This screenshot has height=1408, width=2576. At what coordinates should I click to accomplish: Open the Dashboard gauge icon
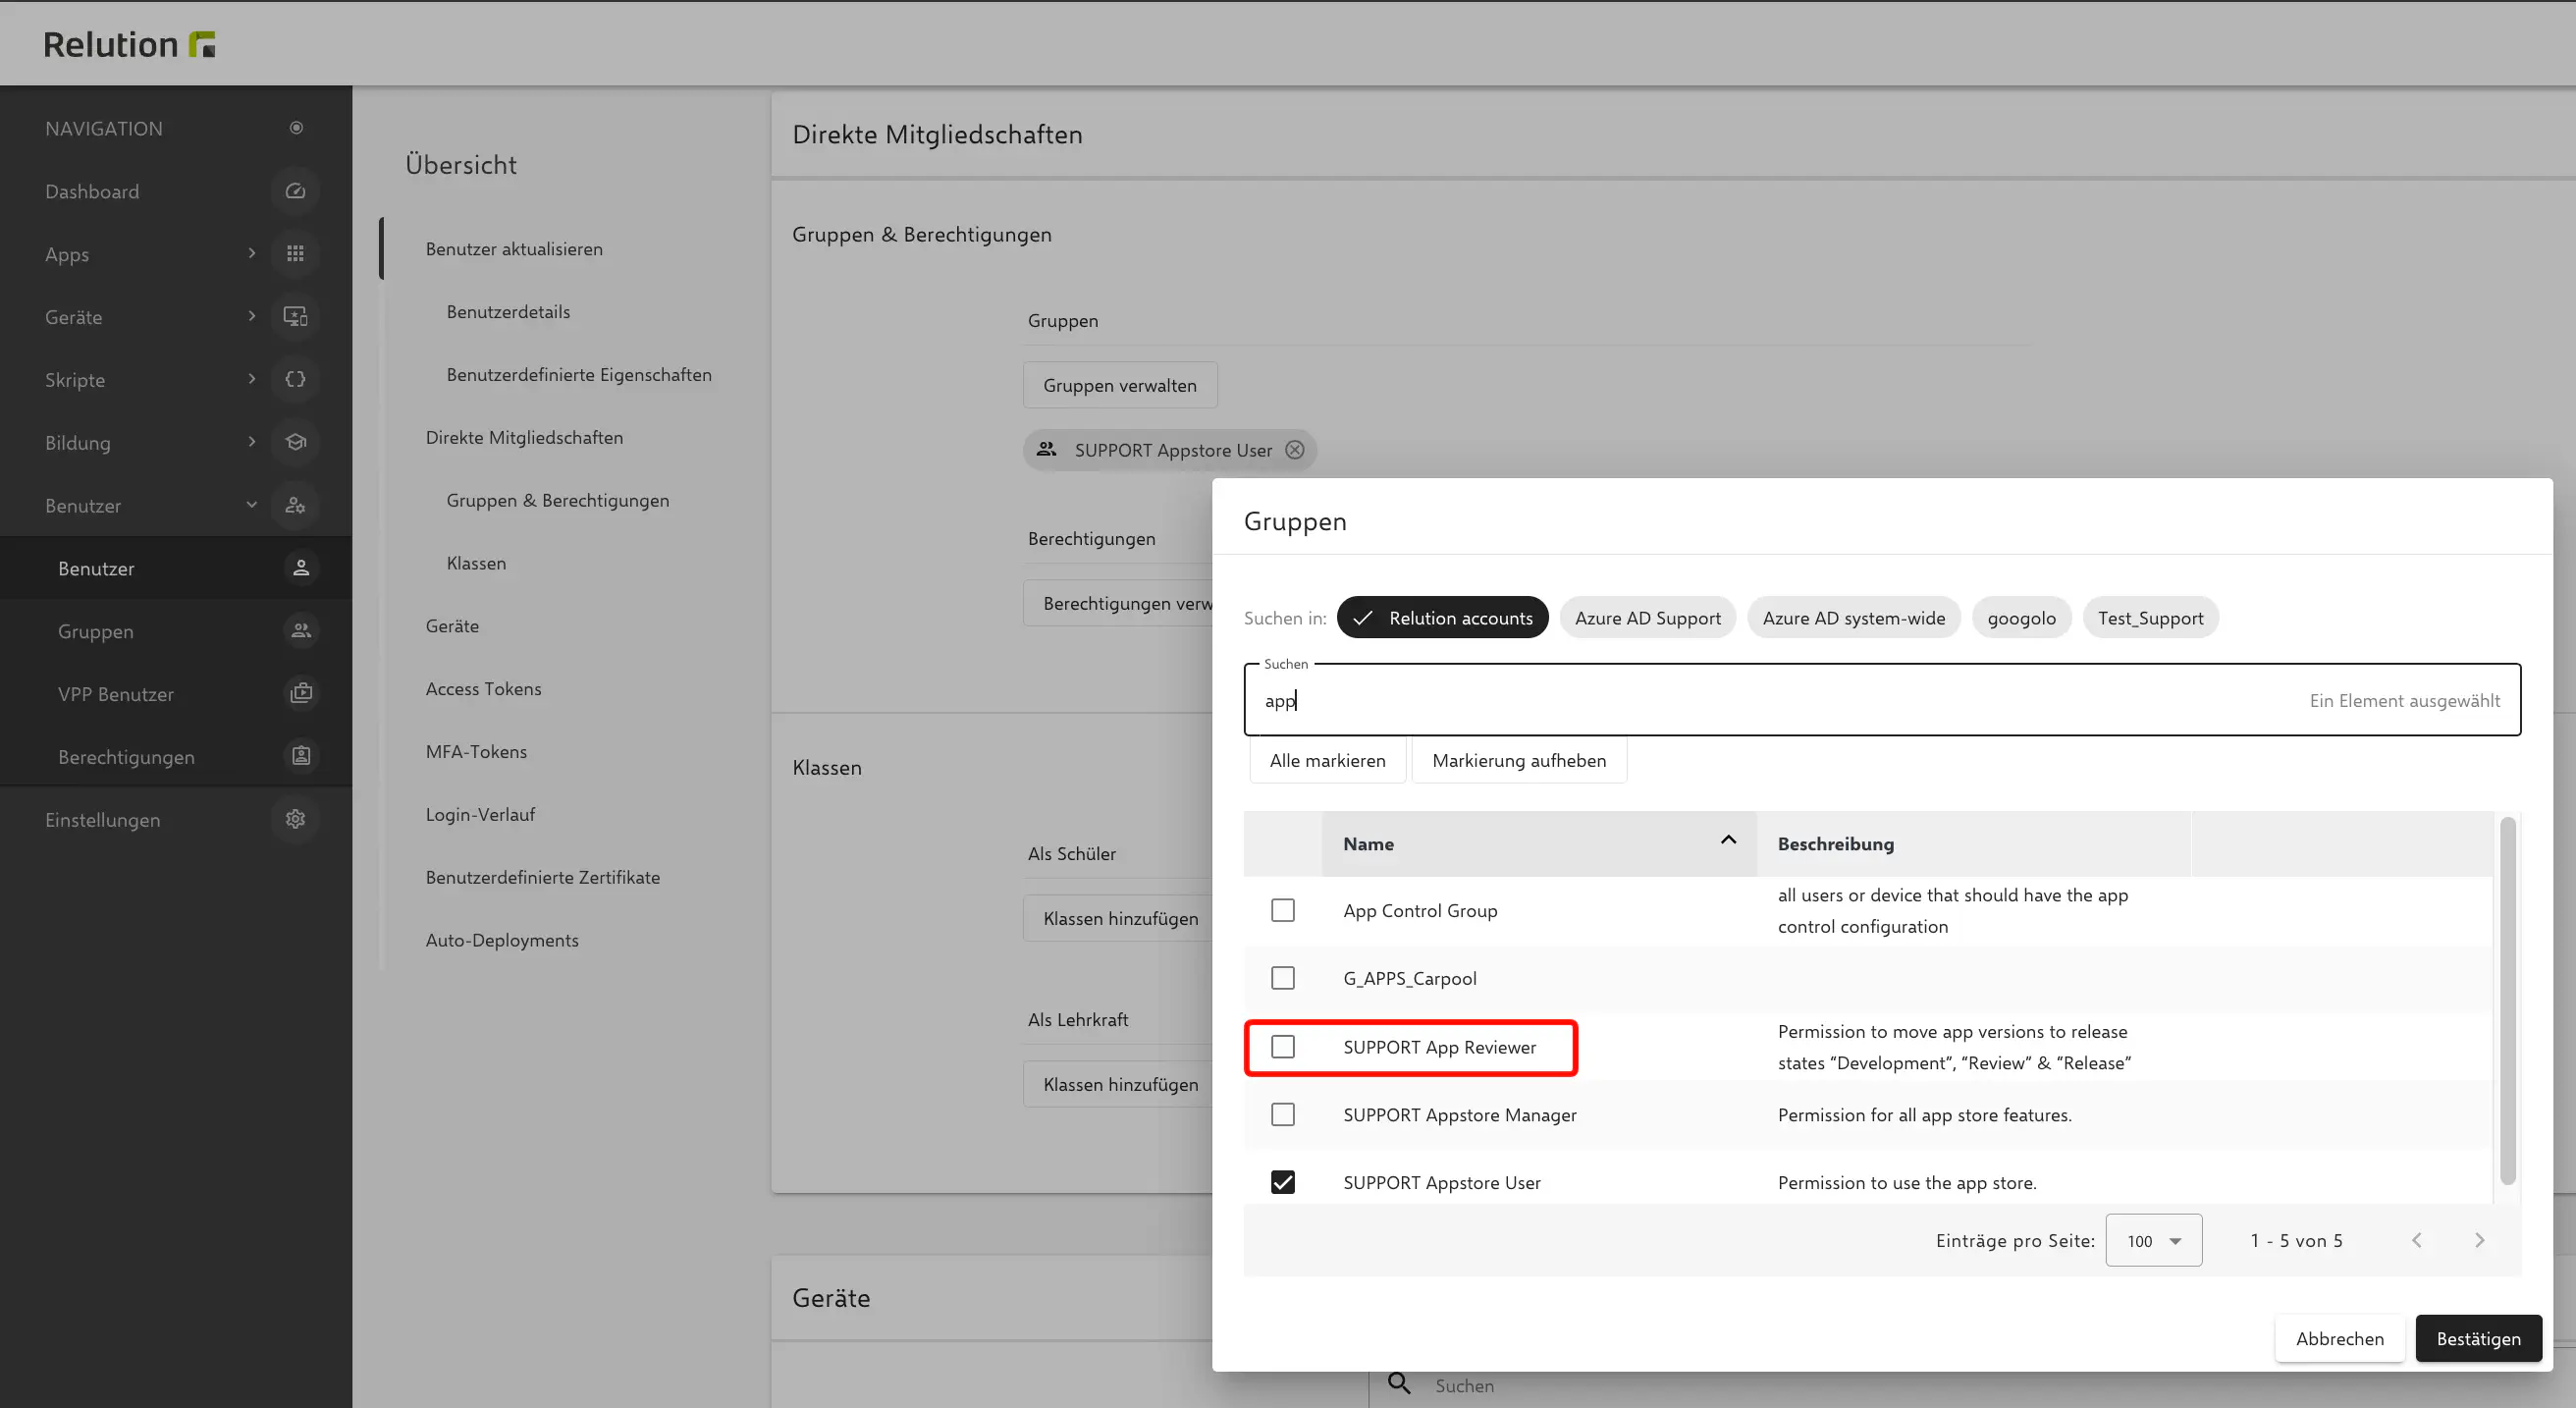[x=295, y=191]
